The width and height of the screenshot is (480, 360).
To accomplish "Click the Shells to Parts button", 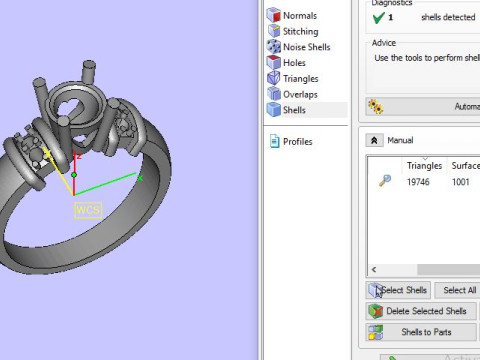I will [421, 332].
